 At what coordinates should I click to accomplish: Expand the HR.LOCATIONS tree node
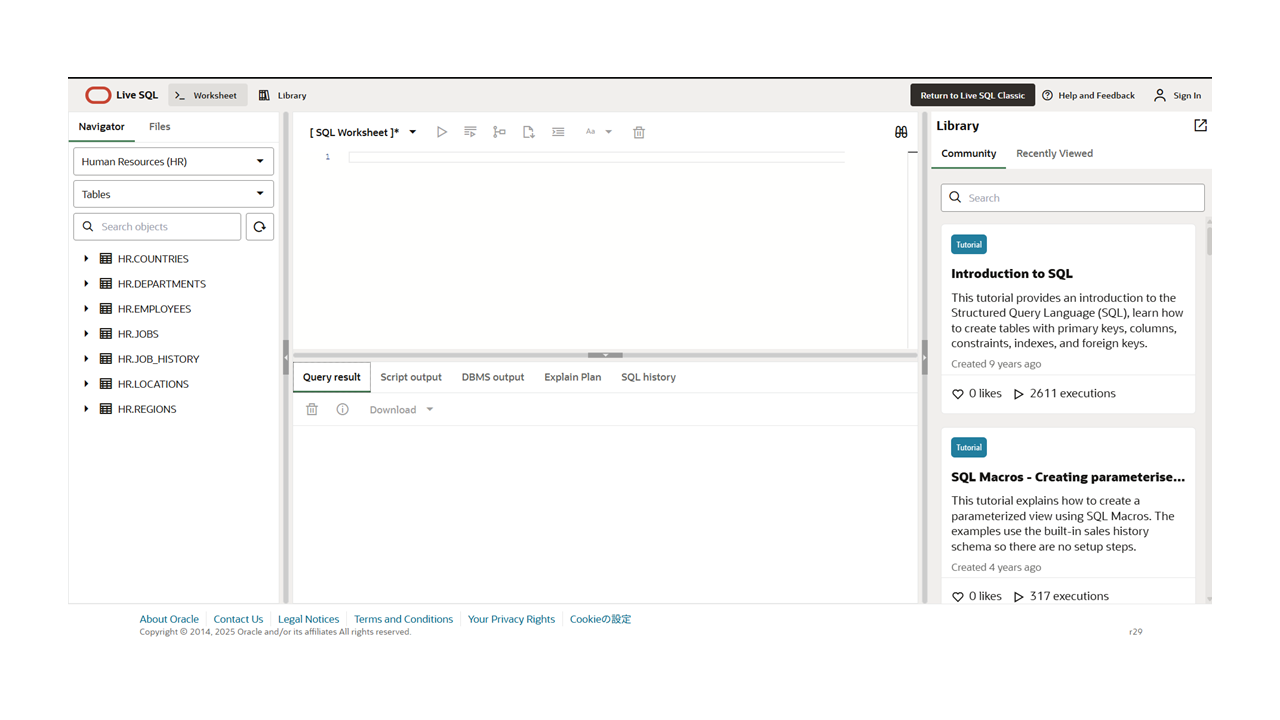(x=86, y=384)
